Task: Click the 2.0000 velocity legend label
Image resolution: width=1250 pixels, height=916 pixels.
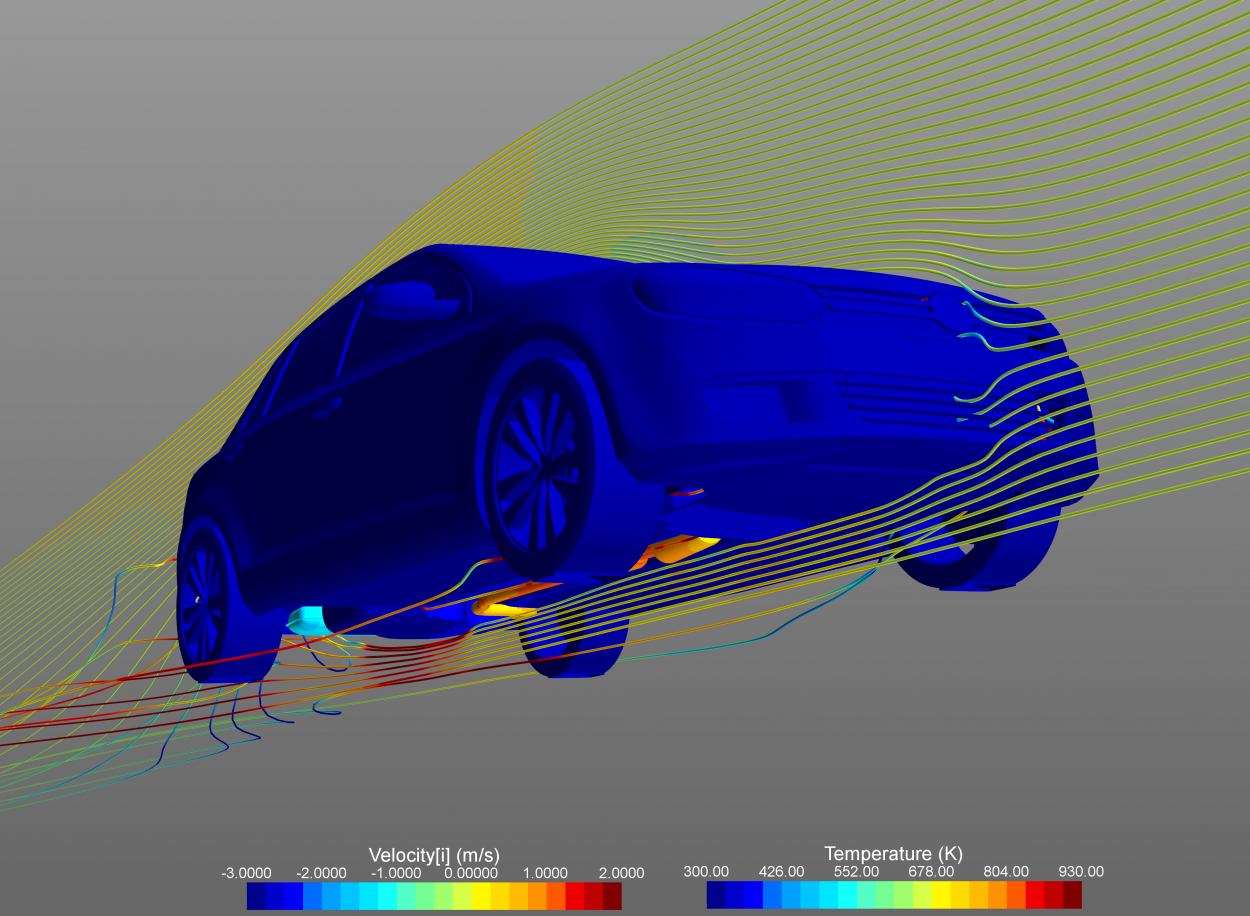Action: pyautogui.click(x=622, y=873)
